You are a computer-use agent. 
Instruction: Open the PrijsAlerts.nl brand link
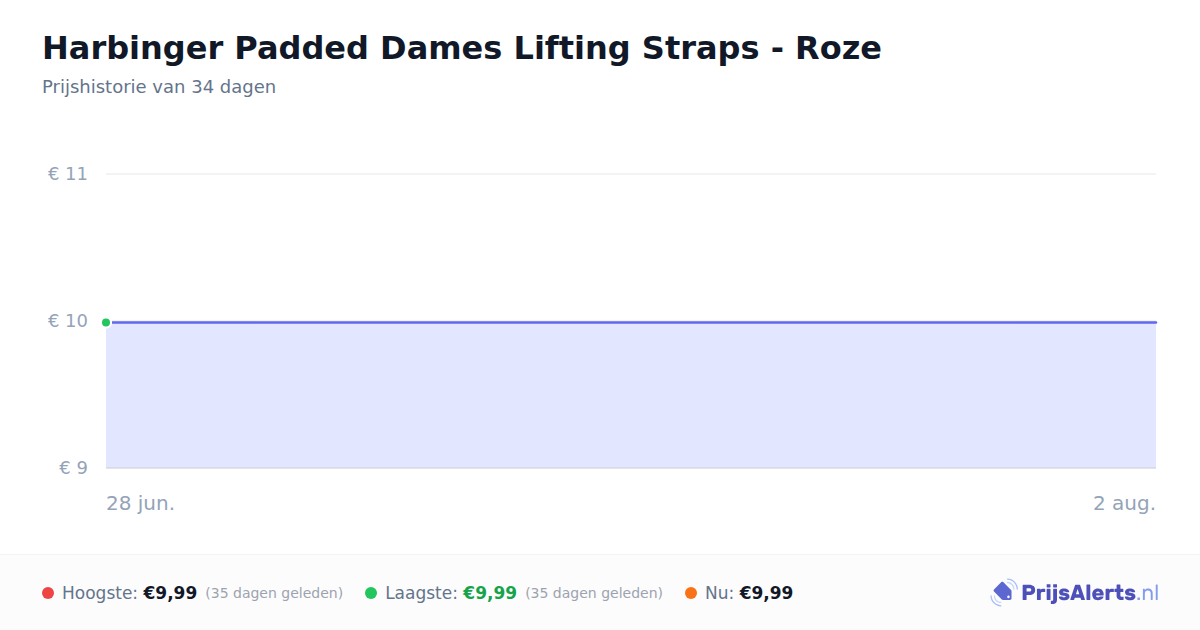pos(1074,593)
